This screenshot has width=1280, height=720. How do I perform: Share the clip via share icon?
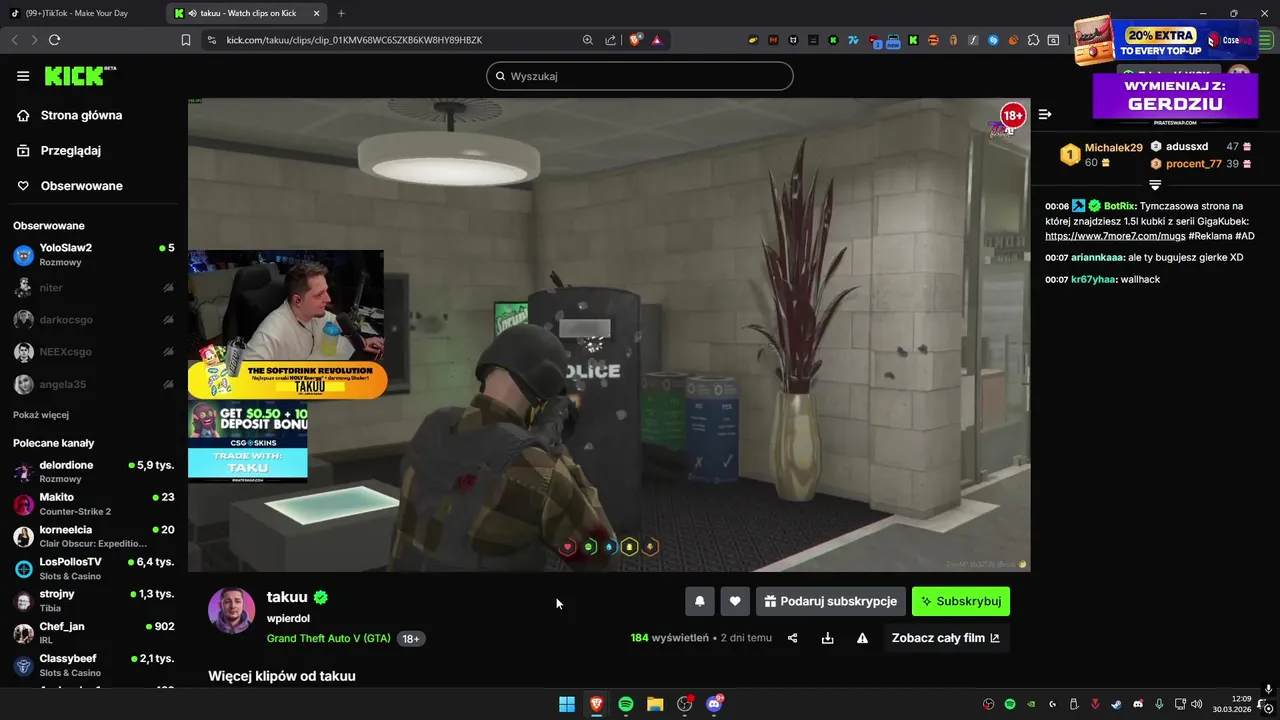[x=793, y=638]
